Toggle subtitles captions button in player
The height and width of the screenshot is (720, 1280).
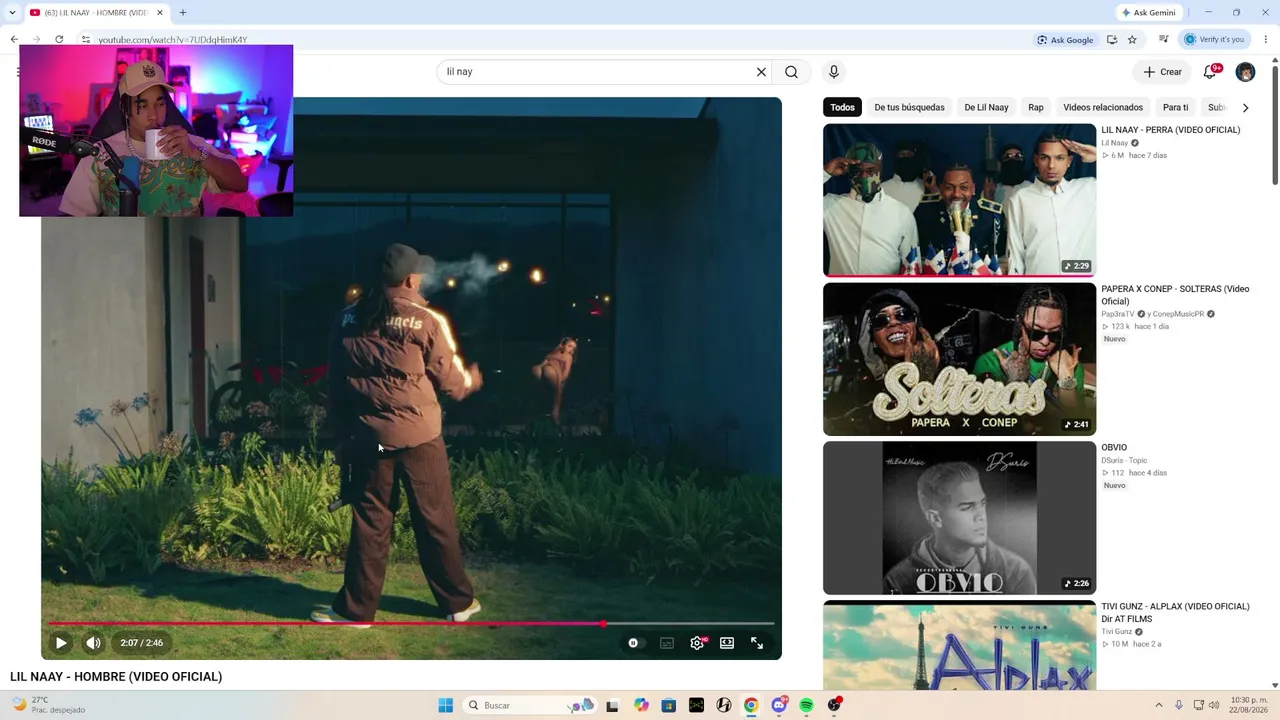tap(667, 643)
